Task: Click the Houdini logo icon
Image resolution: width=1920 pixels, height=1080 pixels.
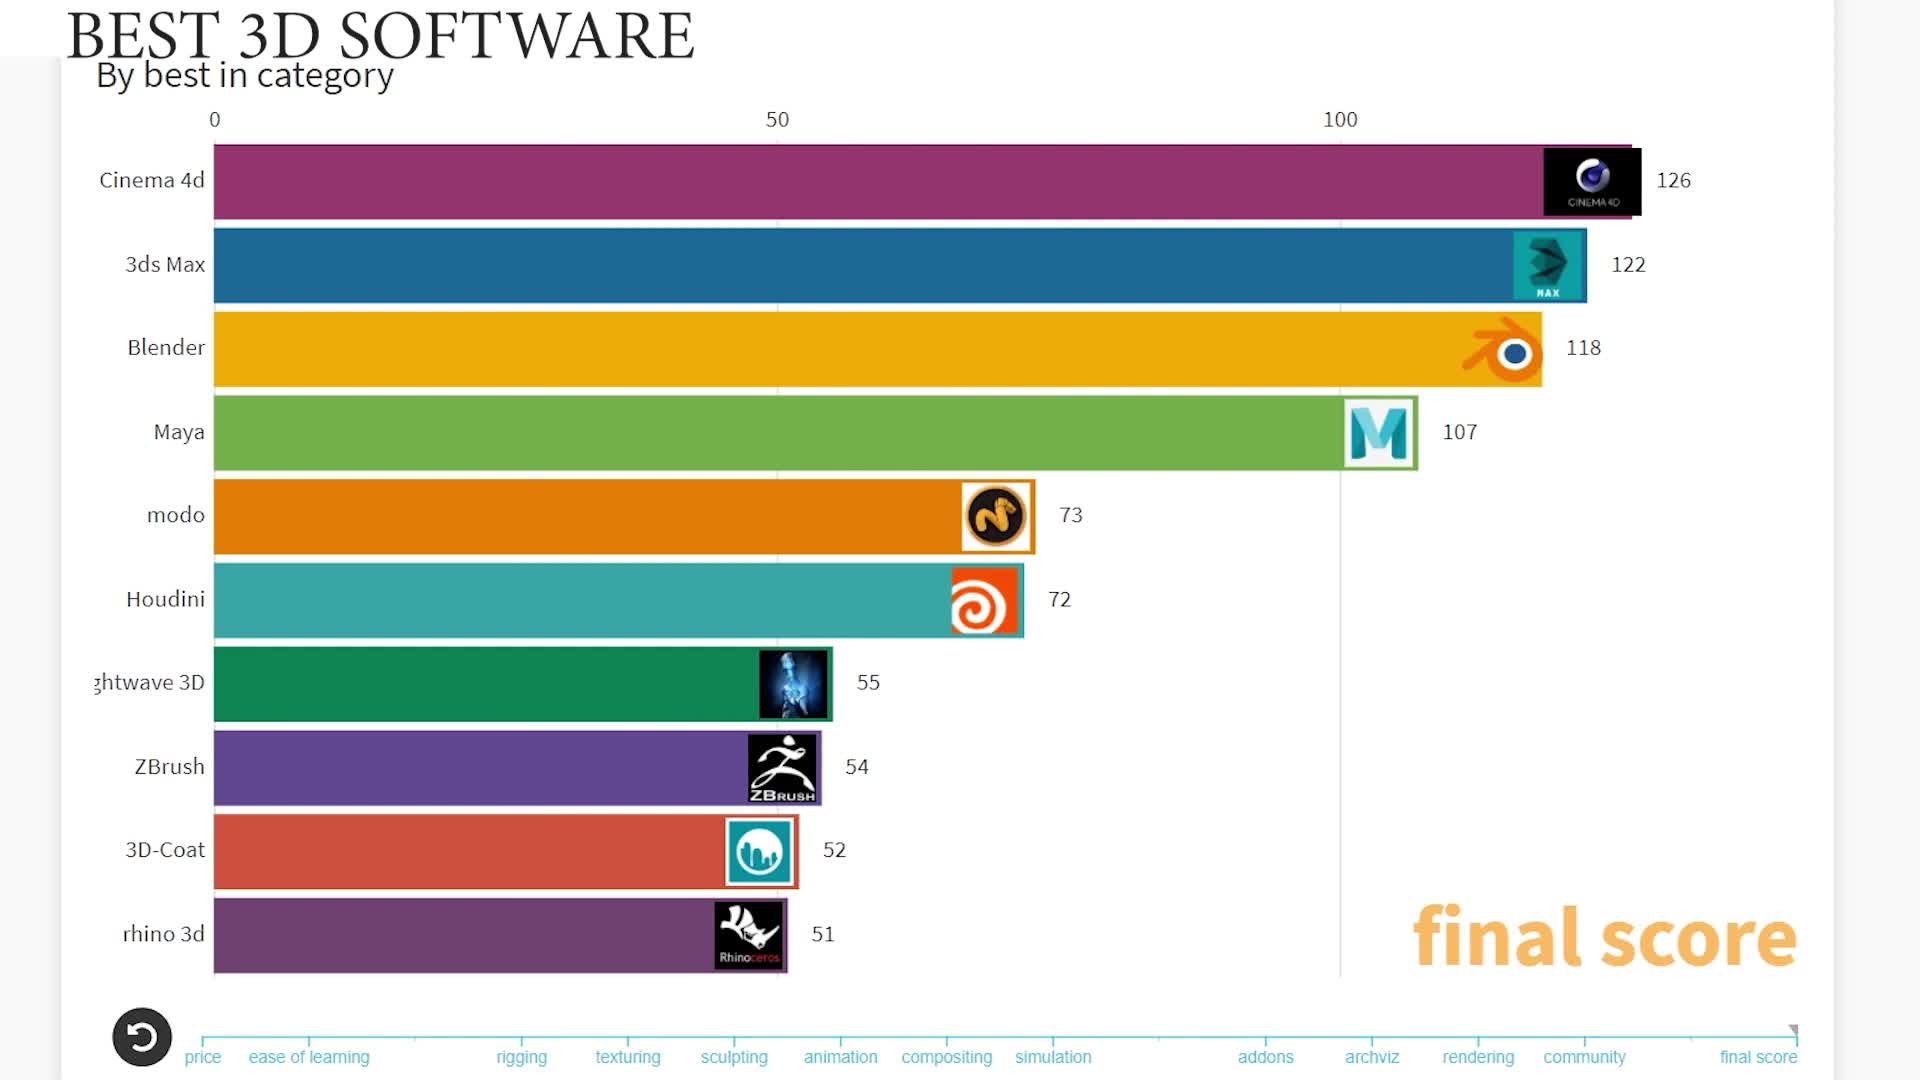Action: tap(984, 599)
